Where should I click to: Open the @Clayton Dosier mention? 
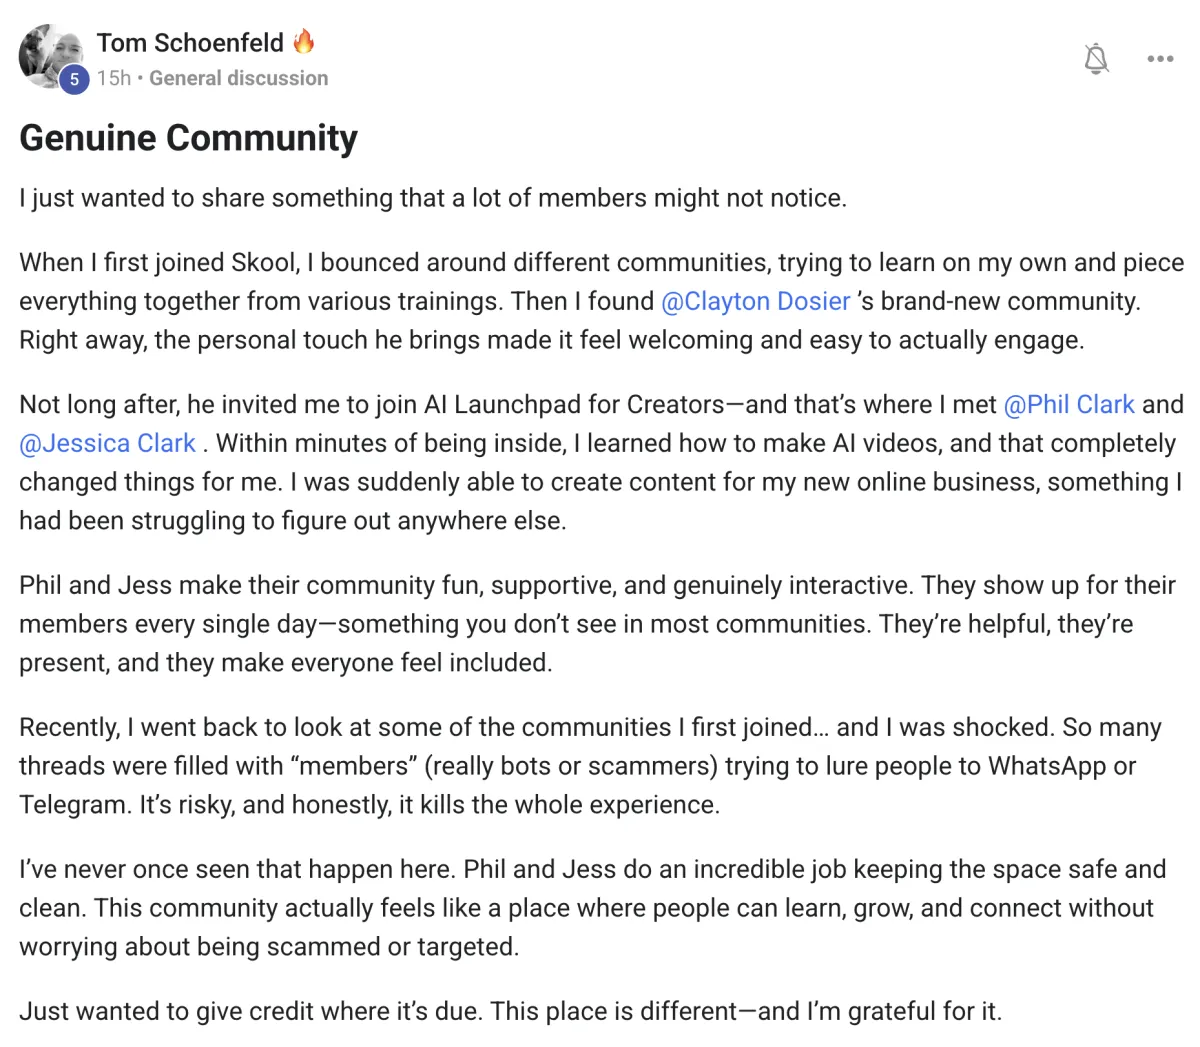755,301
